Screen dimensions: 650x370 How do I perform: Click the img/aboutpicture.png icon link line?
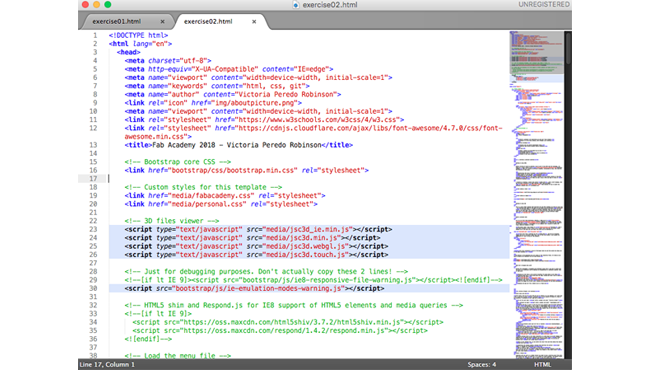coord(213,103)
